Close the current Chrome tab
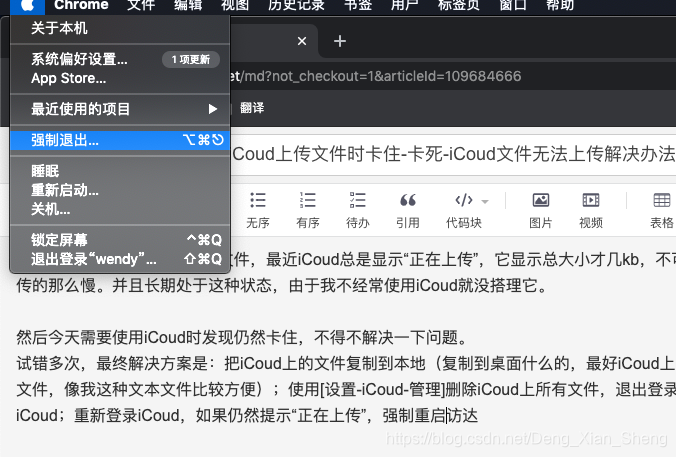 click(x=302, y=41)
